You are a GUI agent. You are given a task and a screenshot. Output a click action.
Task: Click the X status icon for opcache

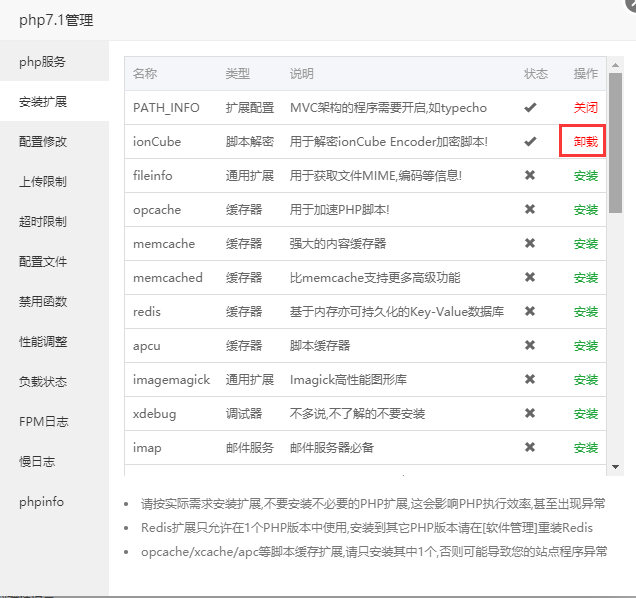530,209
